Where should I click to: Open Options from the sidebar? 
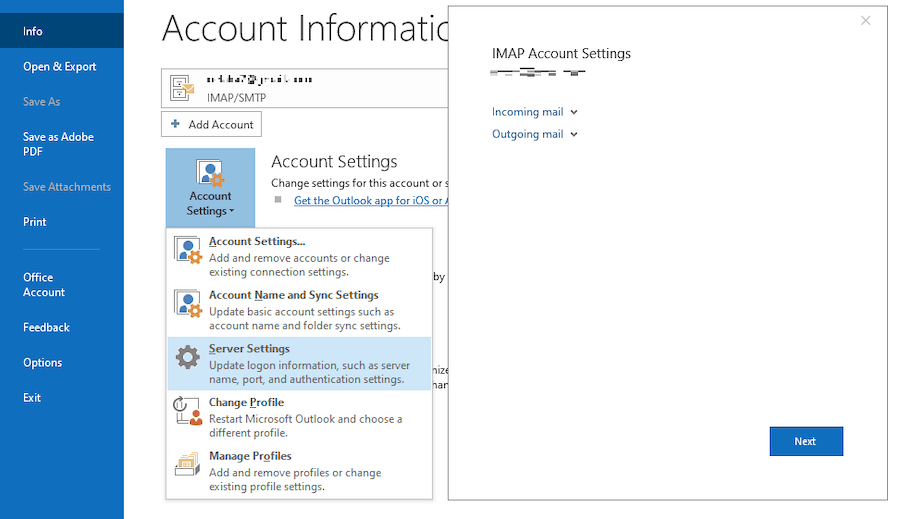point(43,363)
